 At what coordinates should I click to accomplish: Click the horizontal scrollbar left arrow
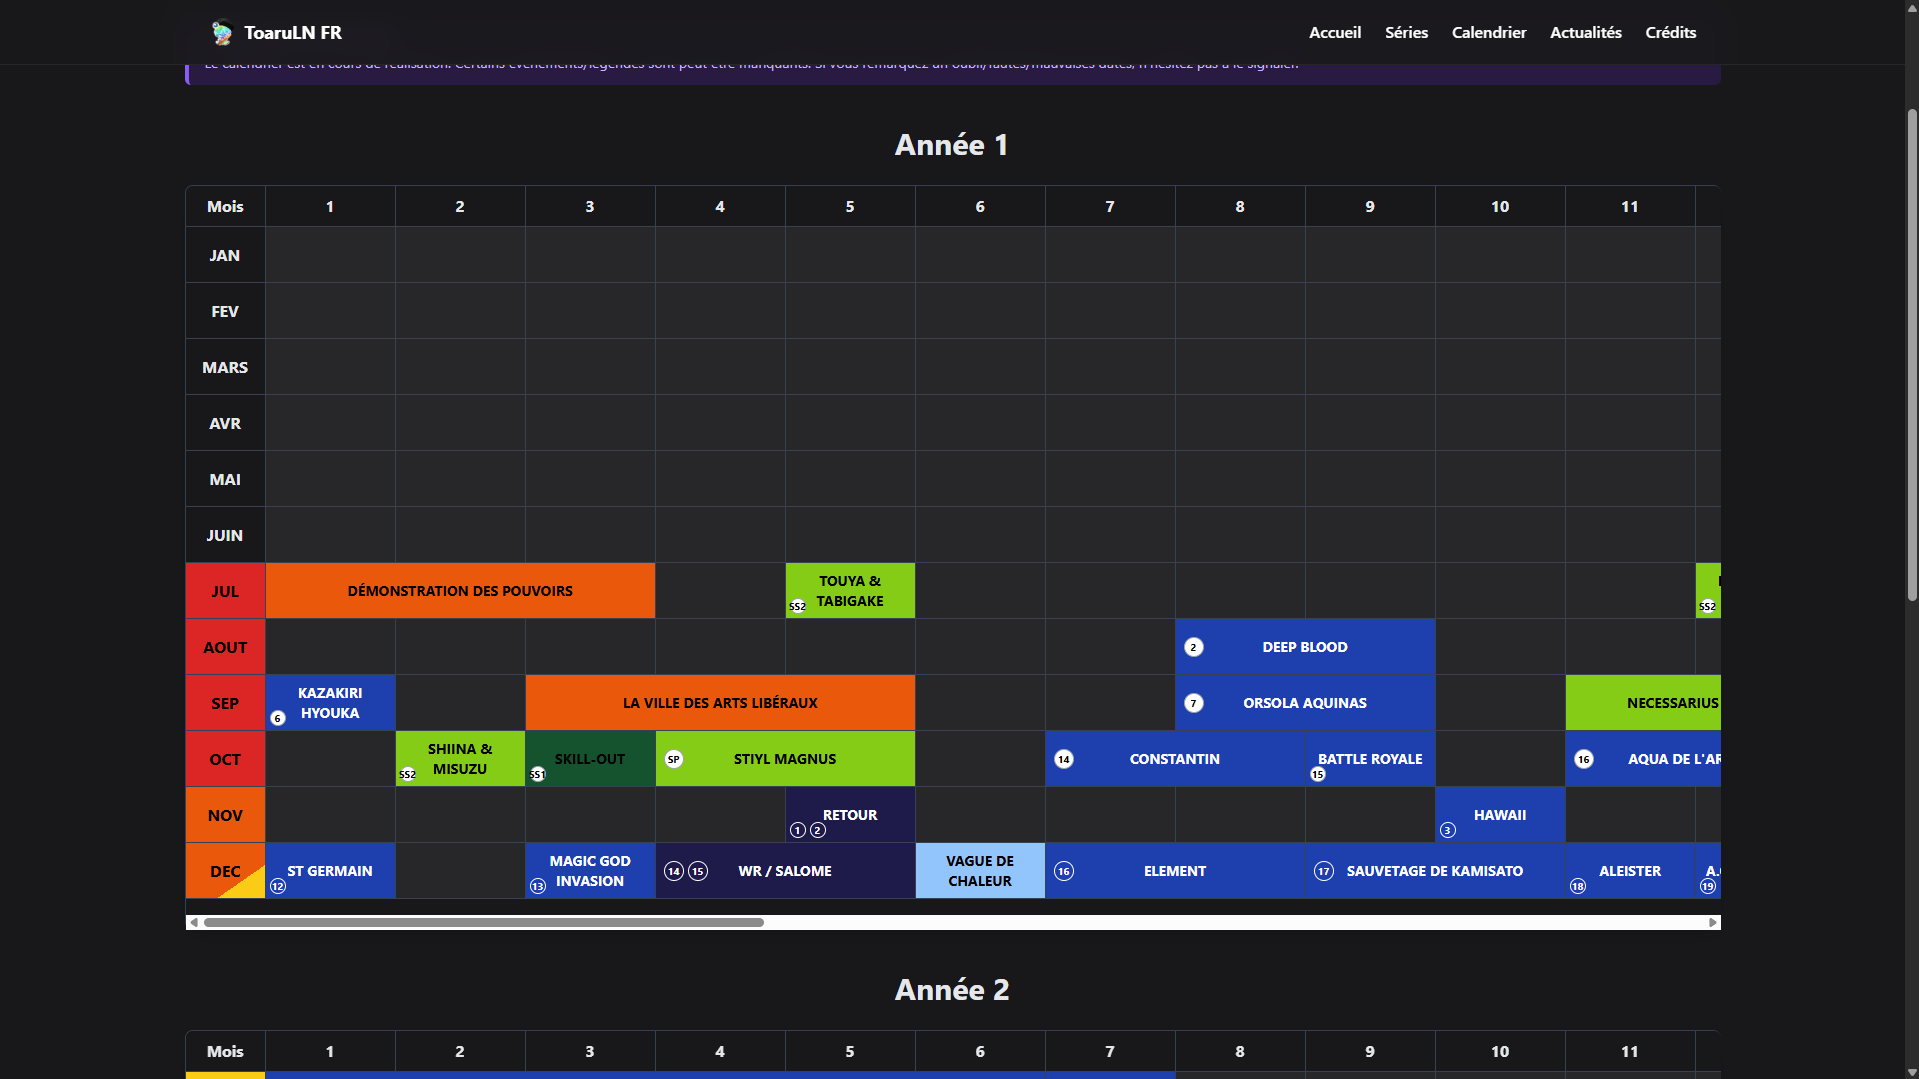point(194,922)
